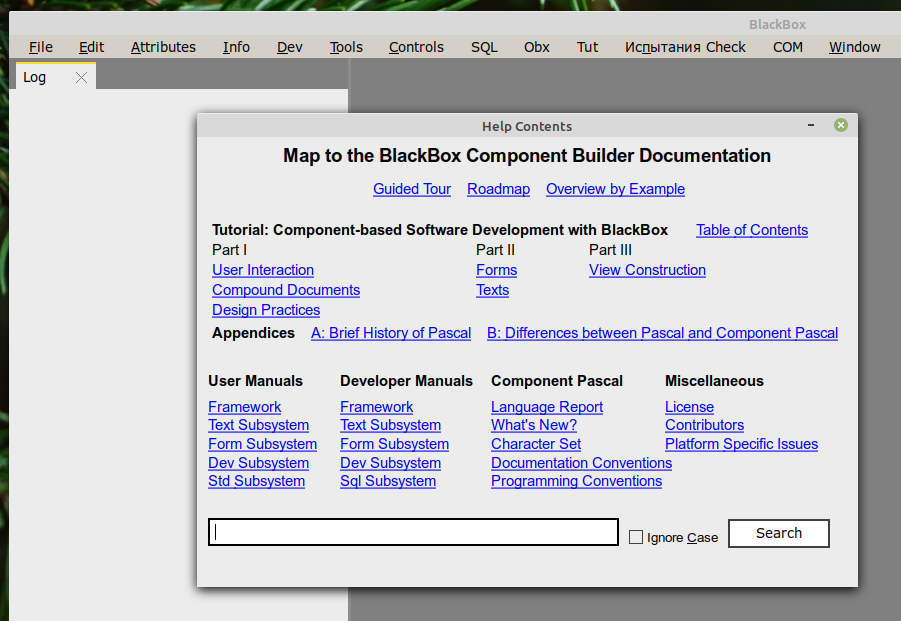This screenshot has height=621, width=901.
Task: Follow the Guided Tour link
Action: pos(412,189)
